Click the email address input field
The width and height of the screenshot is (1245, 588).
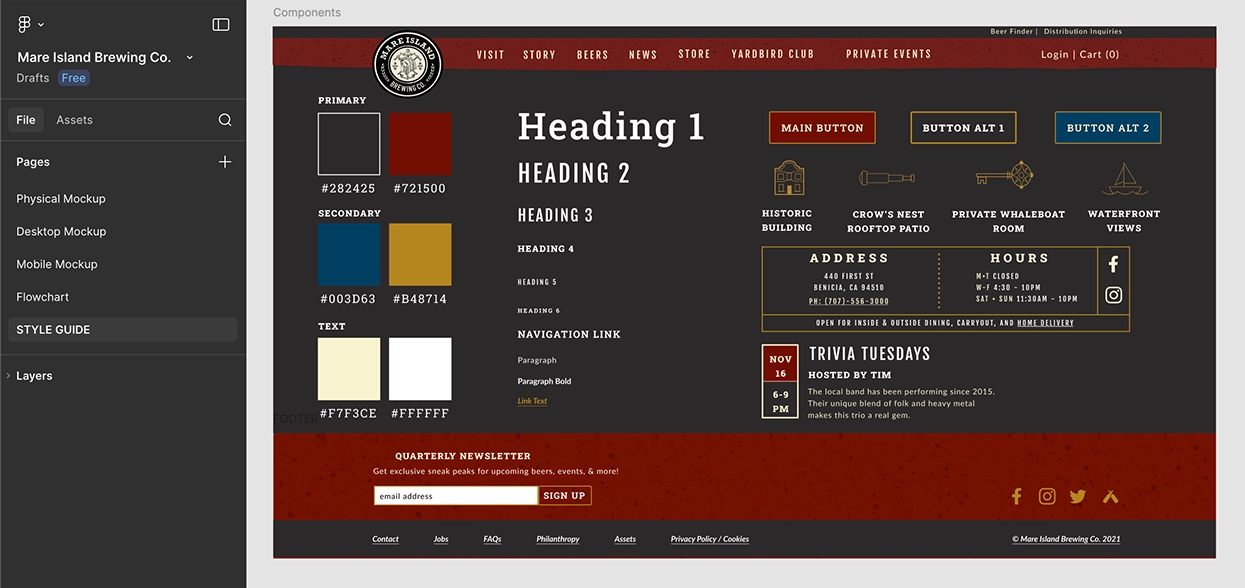pyautogui.click(x=456, y=496)
